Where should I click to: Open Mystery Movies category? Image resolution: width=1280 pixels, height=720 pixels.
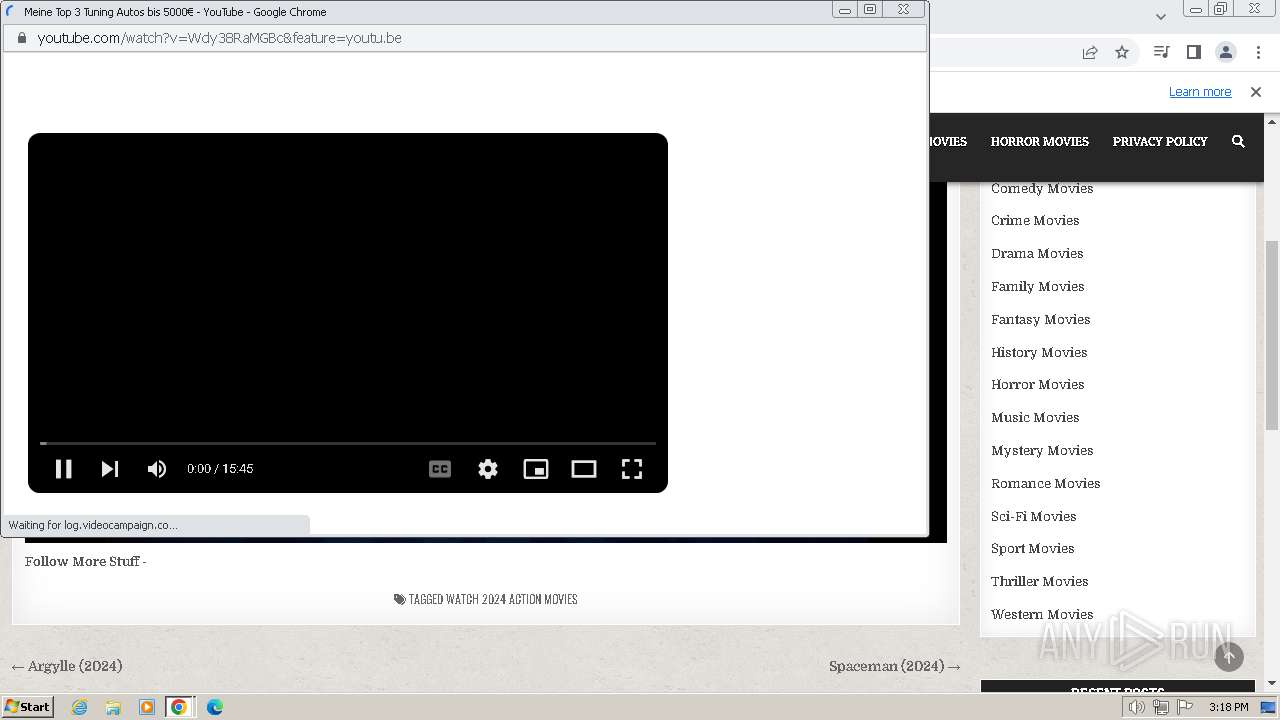click(x=1042, y=450)
